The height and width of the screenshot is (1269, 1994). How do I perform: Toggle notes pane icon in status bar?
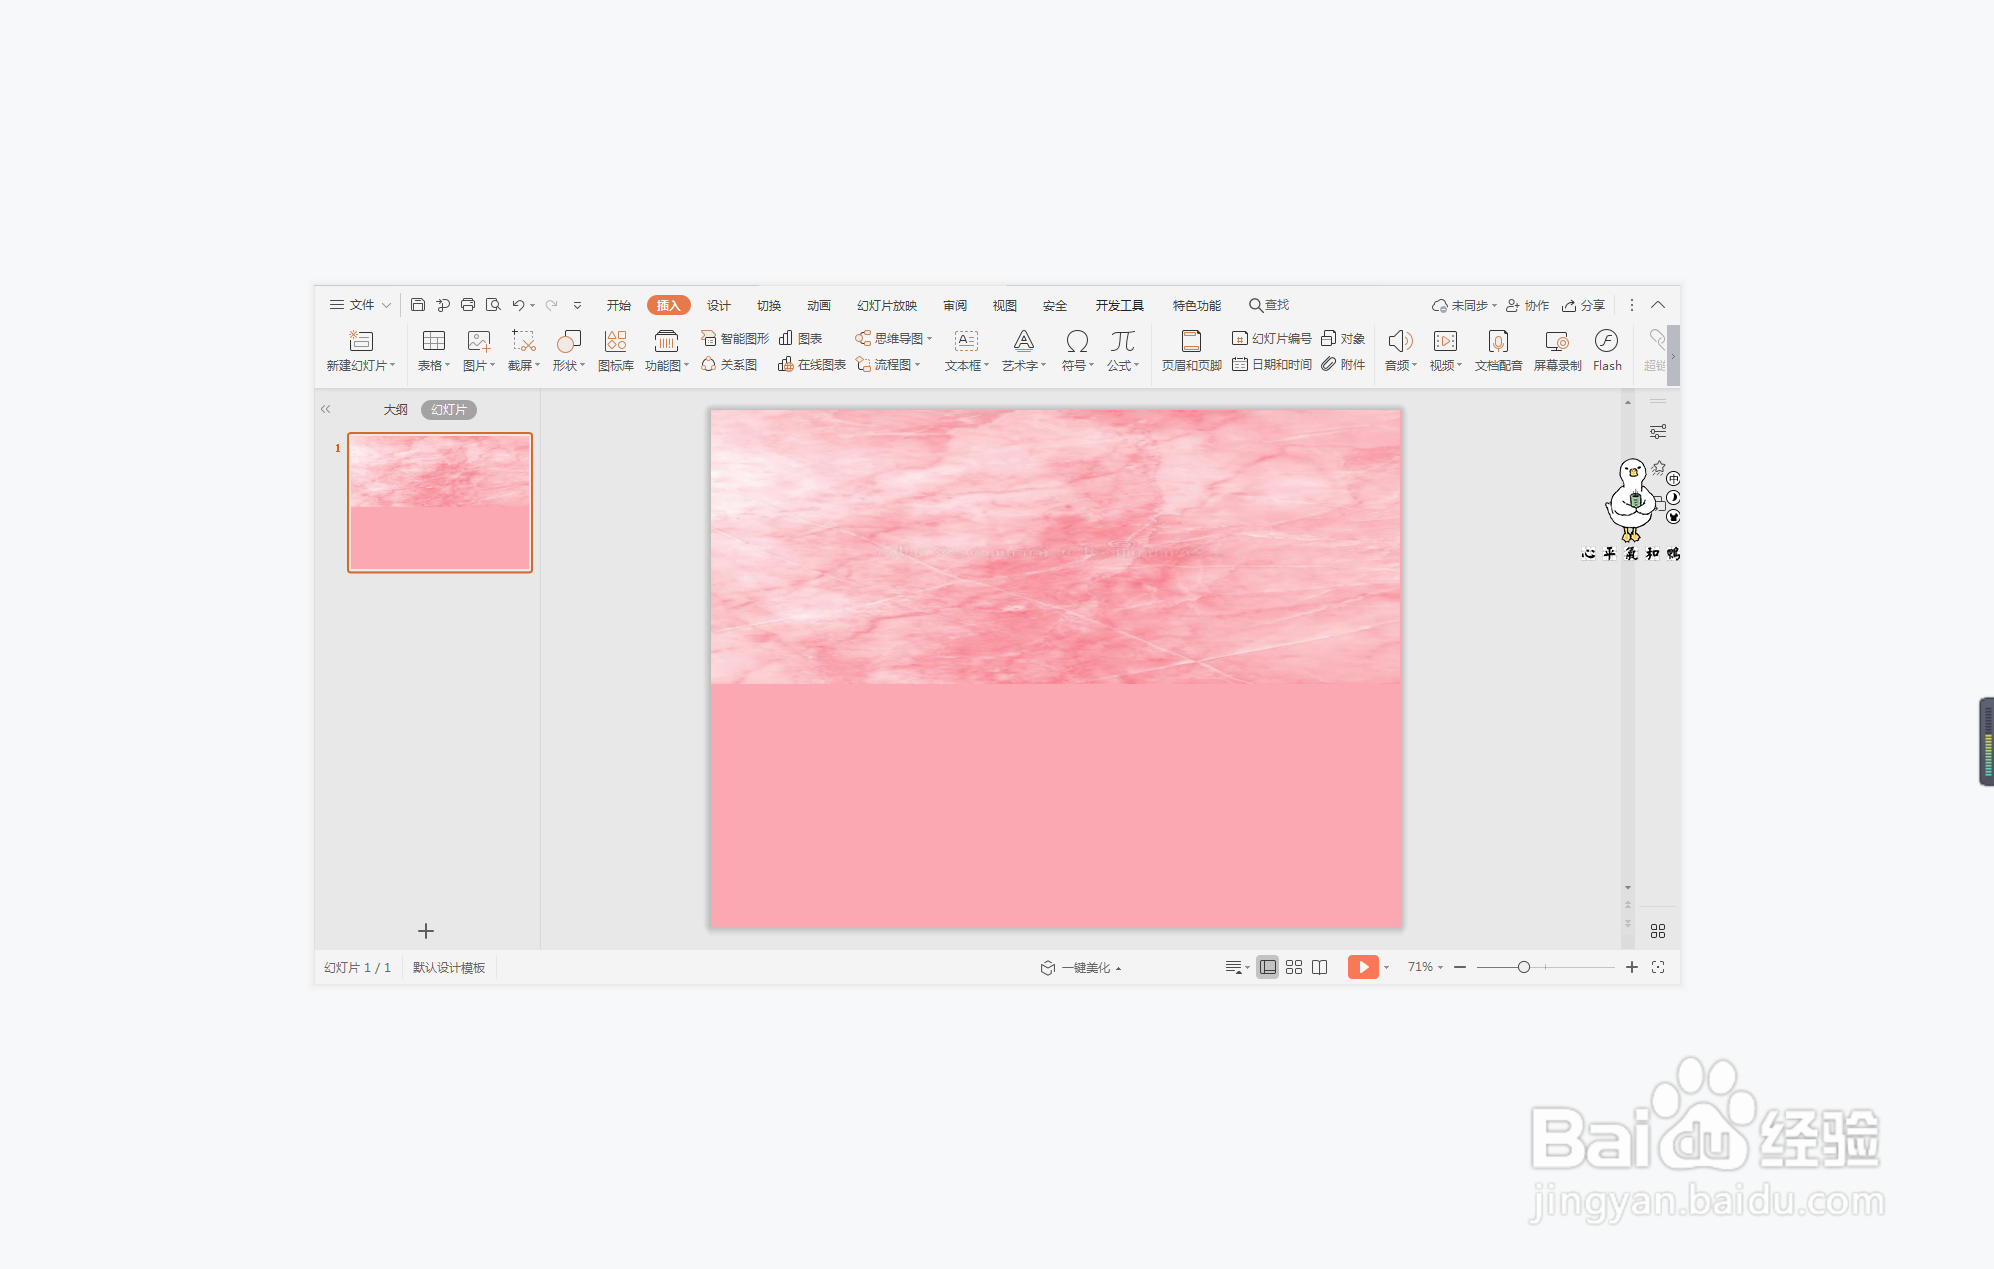[x=1234, y=967]
